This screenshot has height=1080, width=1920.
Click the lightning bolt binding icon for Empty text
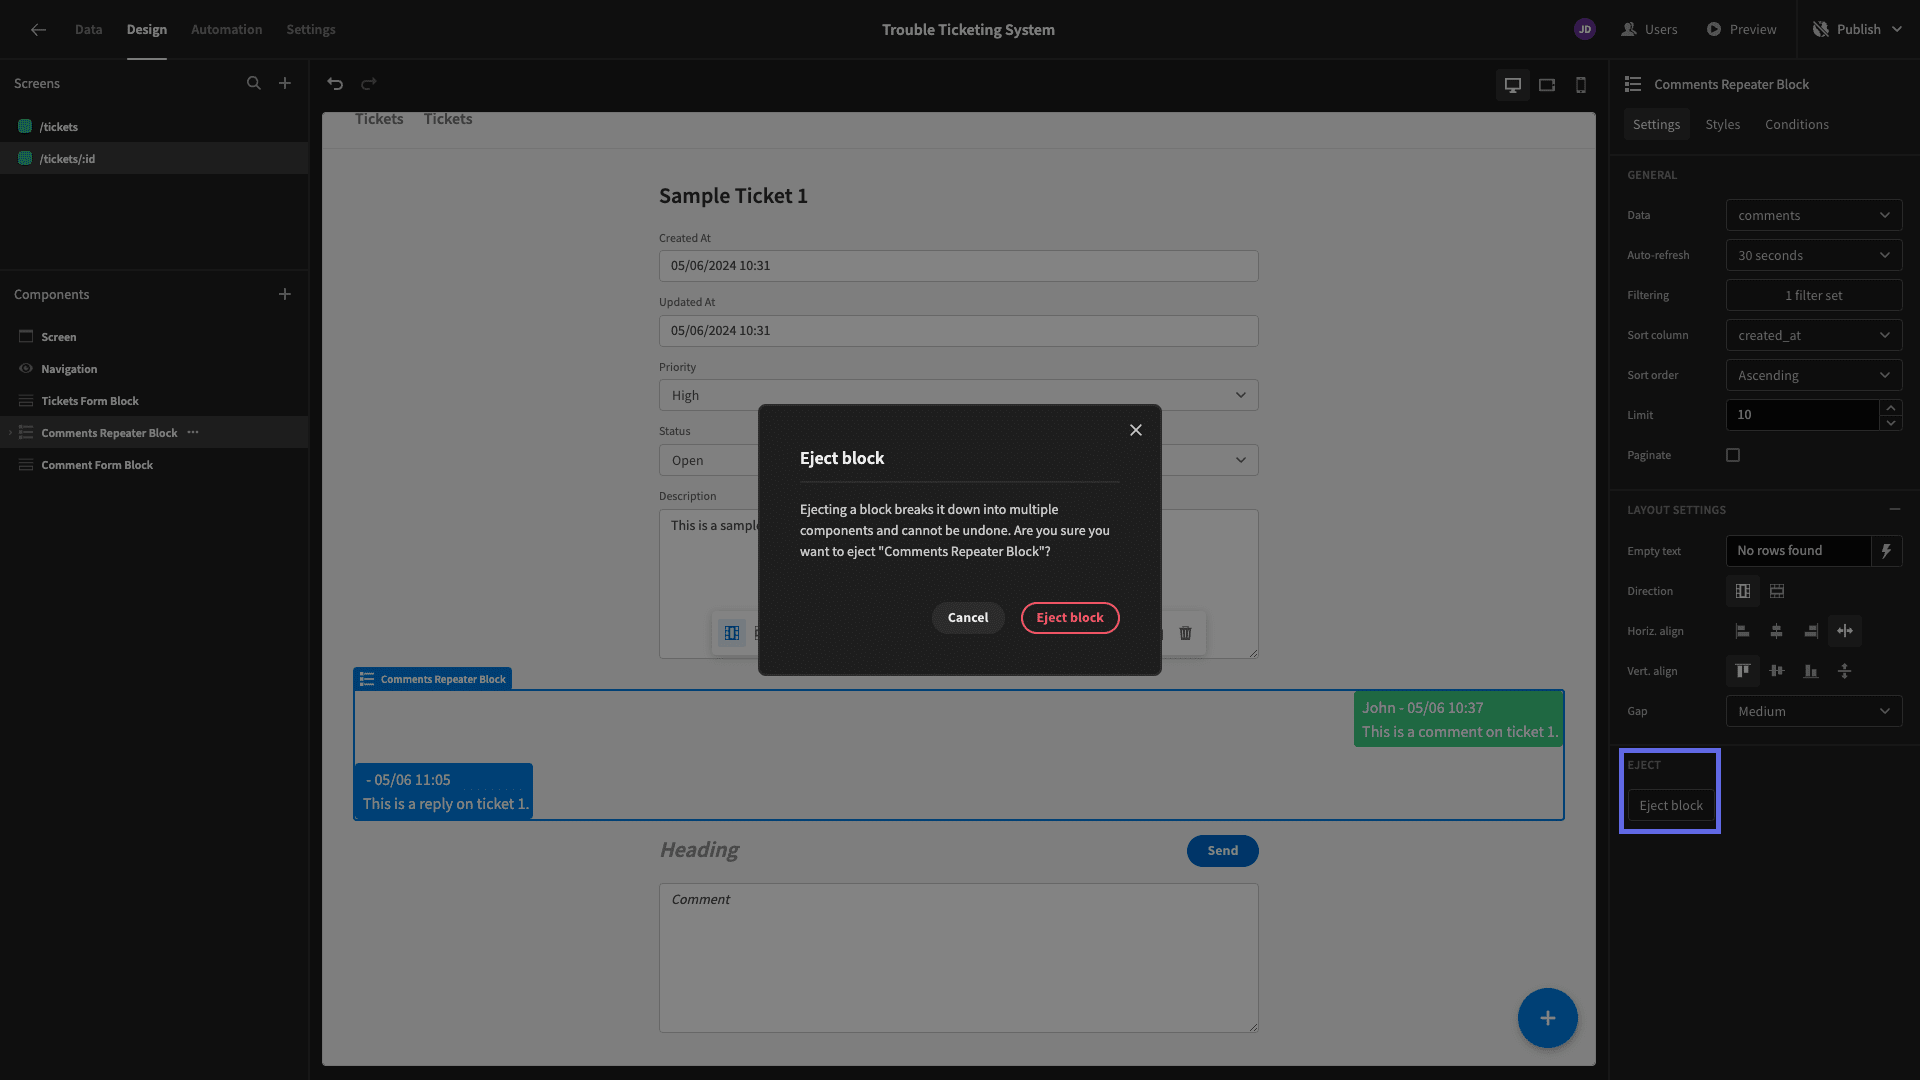1887,551
